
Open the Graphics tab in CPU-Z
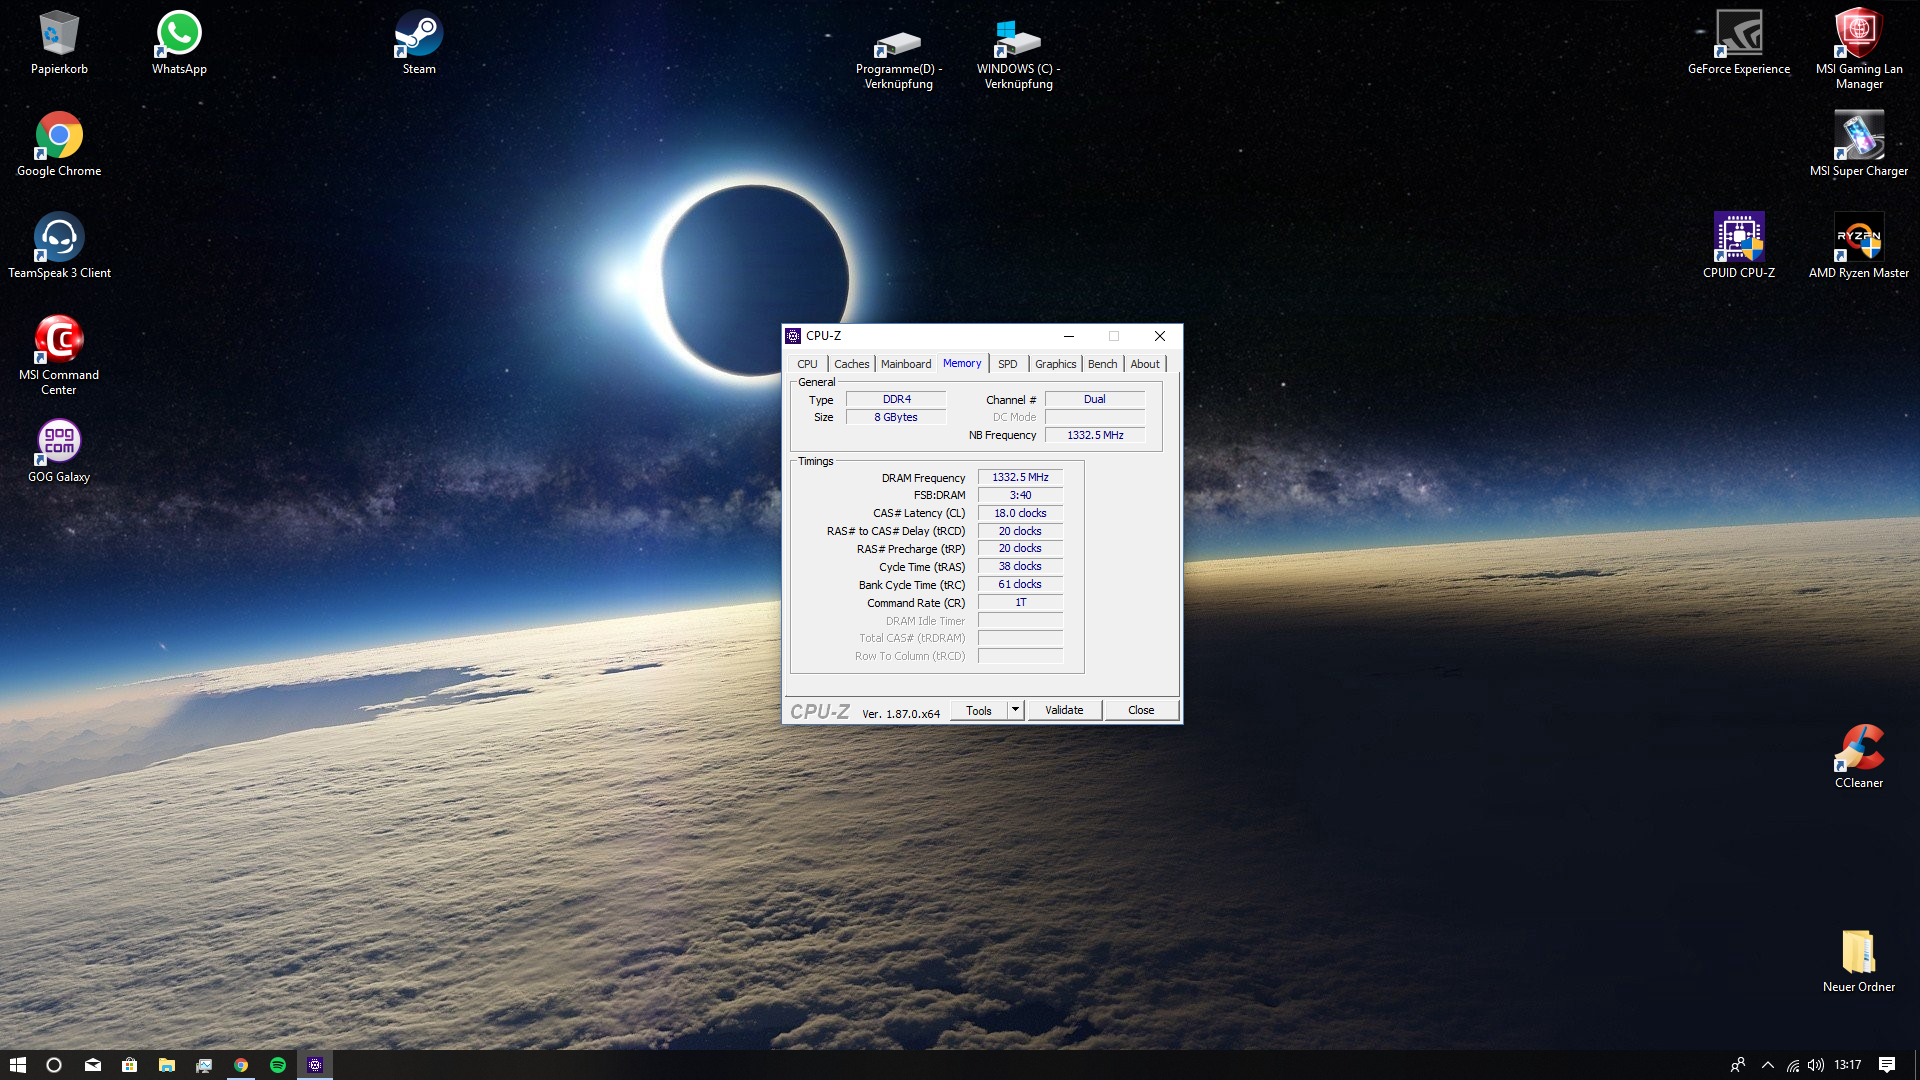tap(1055, 364)
